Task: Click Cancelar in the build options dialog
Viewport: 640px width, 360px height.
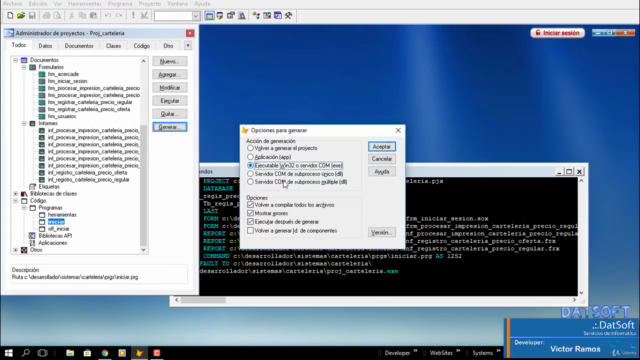Action: point(382,159)
